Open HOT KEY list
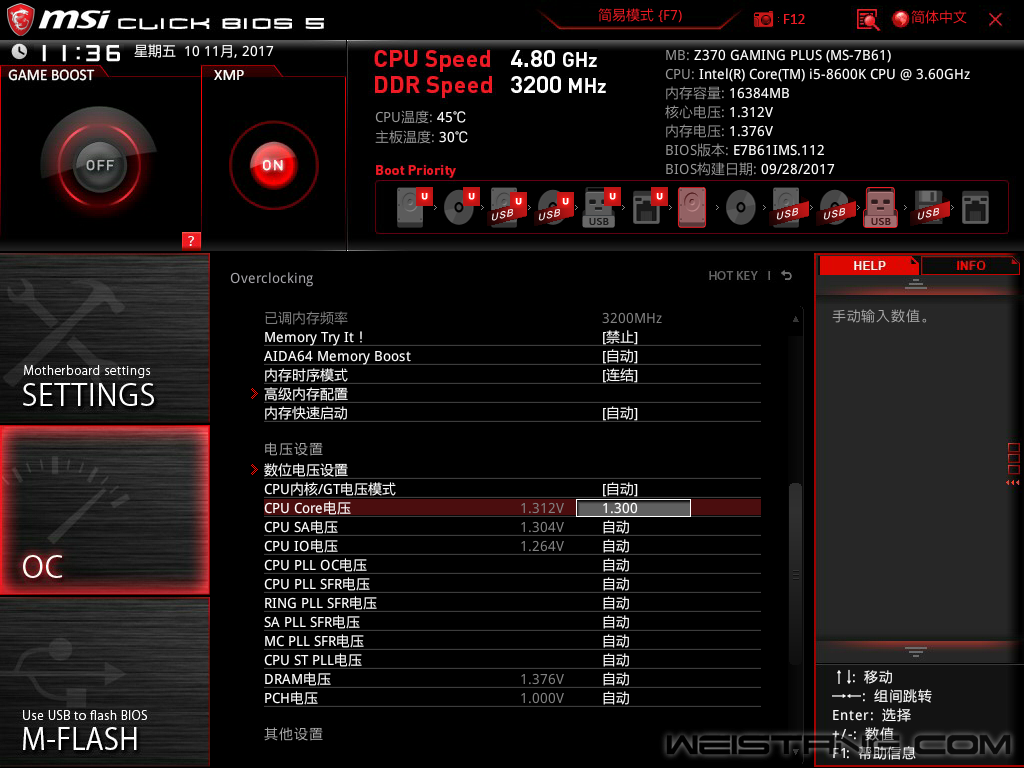The image size is (1024, 768). (733, 276)
